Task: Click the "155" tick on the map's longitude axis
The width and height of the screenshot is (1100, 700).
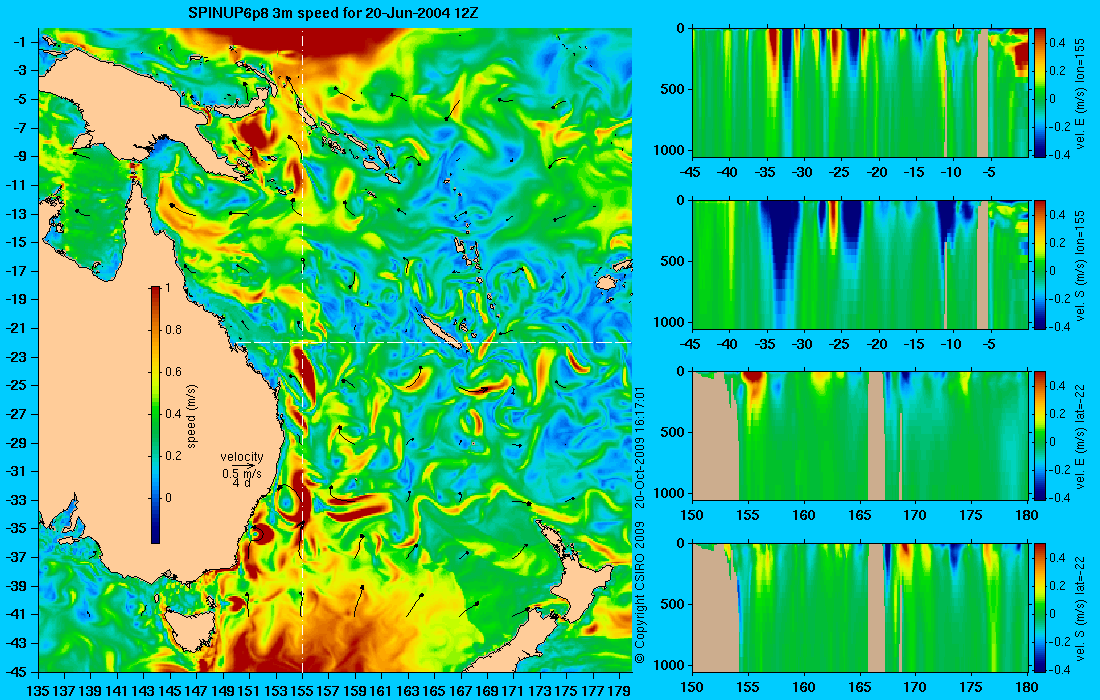Action: (x=302, y=691)
